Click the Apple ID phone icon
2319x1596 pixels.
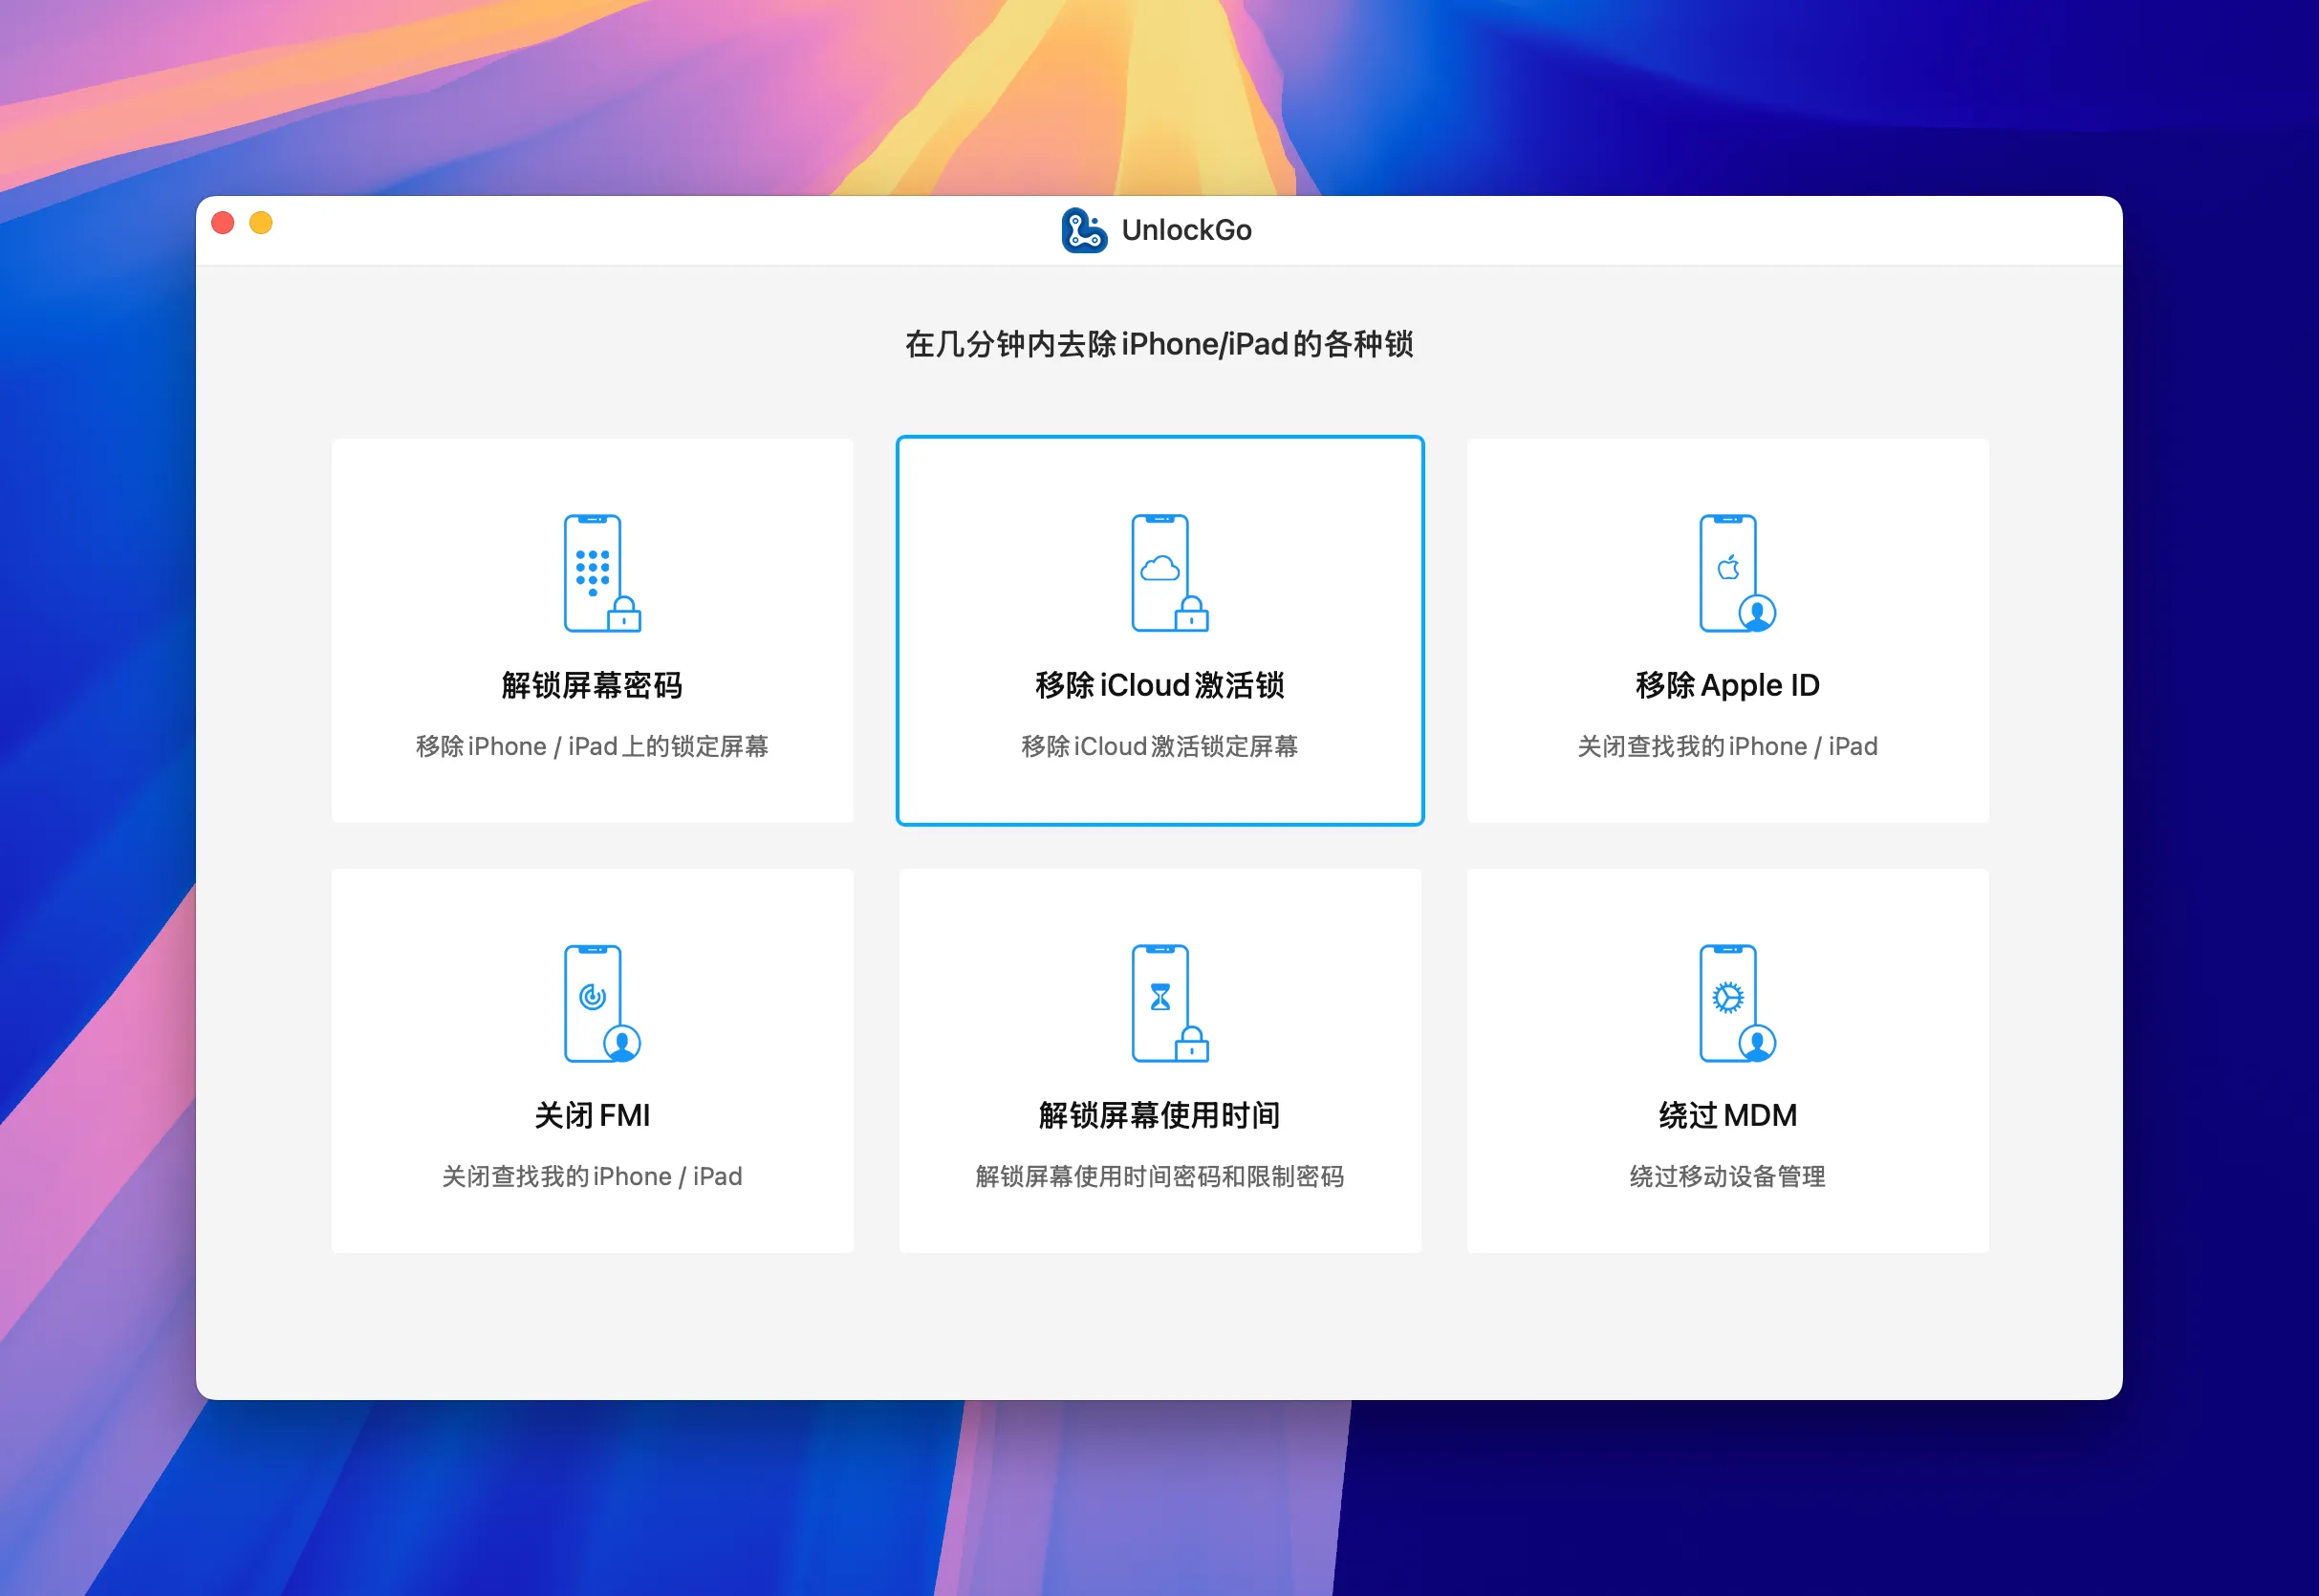tap(1727, 570)
